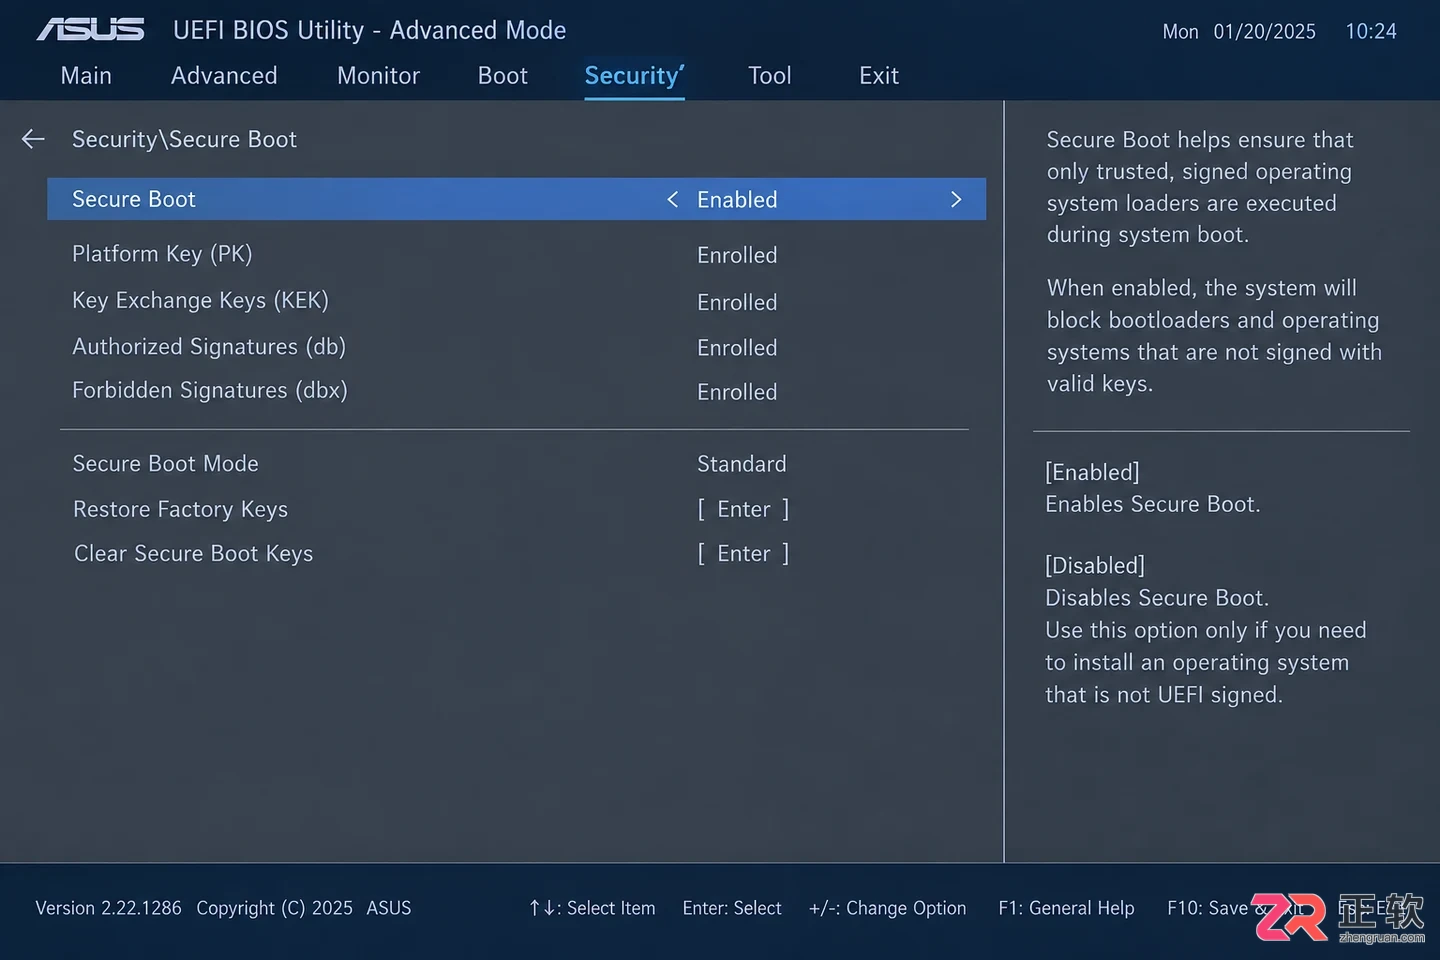Image resolution: width=1440 pixels, height=960 pixels.
Task: Click Enrolled status for Authorized Signatures
Action: [737, 348]
